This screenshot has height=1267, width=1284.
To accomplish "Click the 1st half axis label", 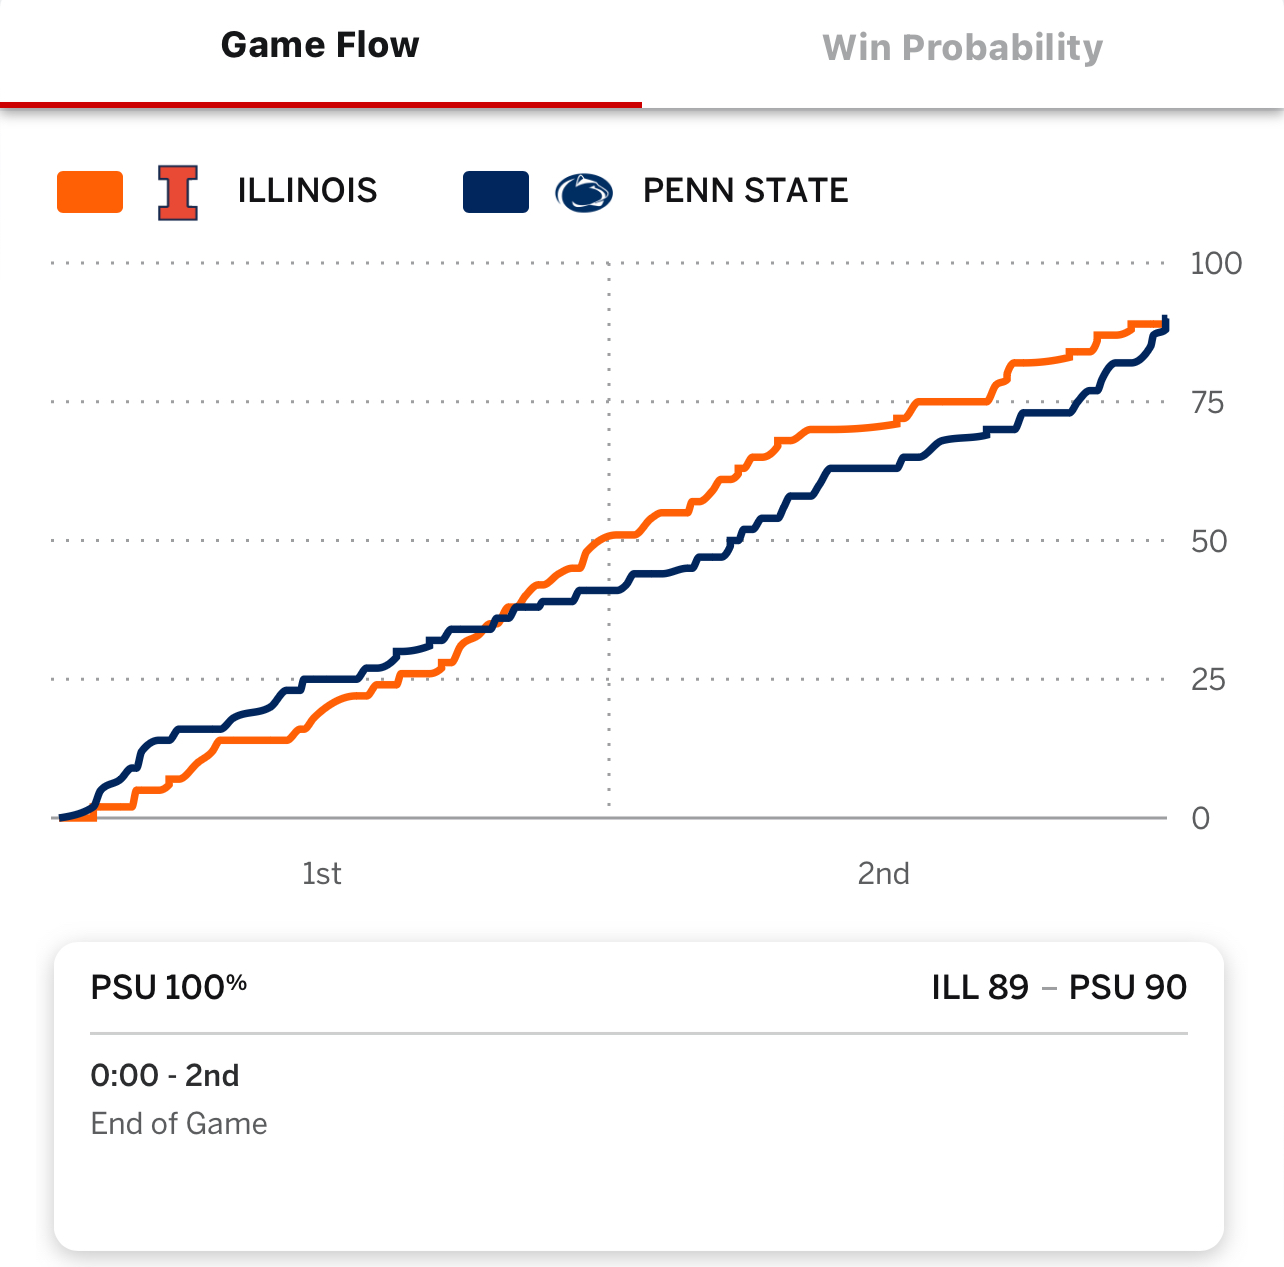I will tap(321, 874).
